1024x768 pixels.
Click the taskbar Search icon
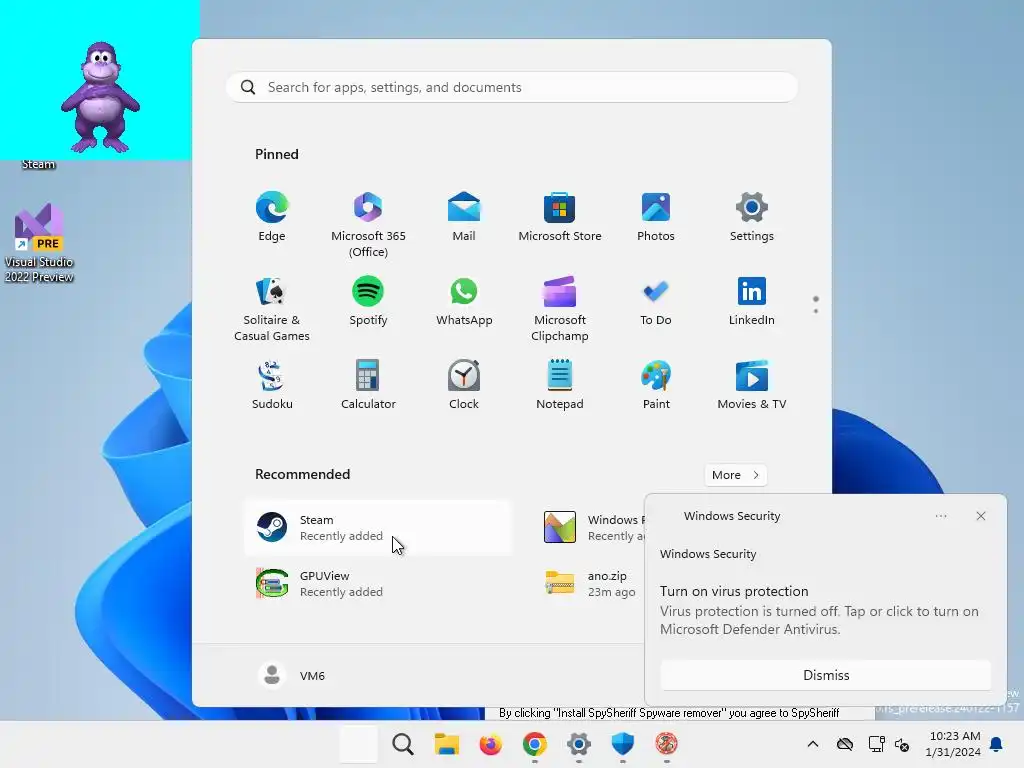tap(402, 744)
